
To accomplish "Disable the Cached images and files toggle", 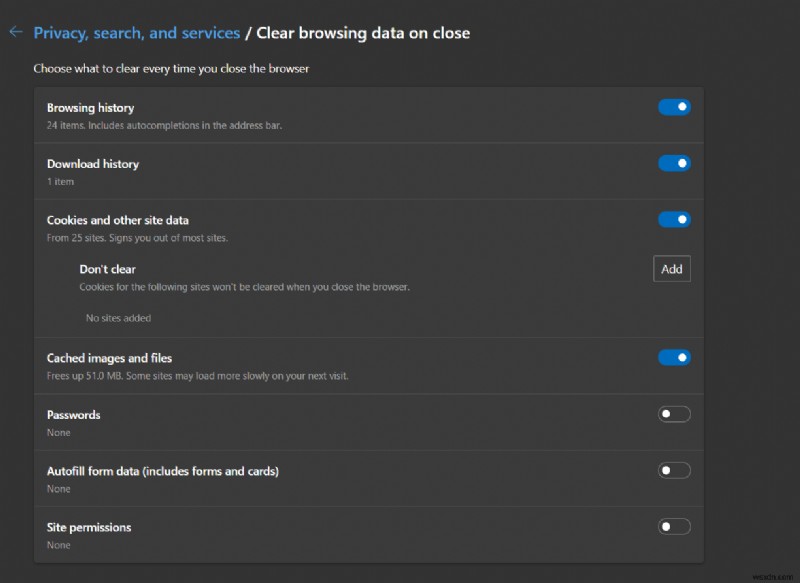I will [x=674, y=357].
